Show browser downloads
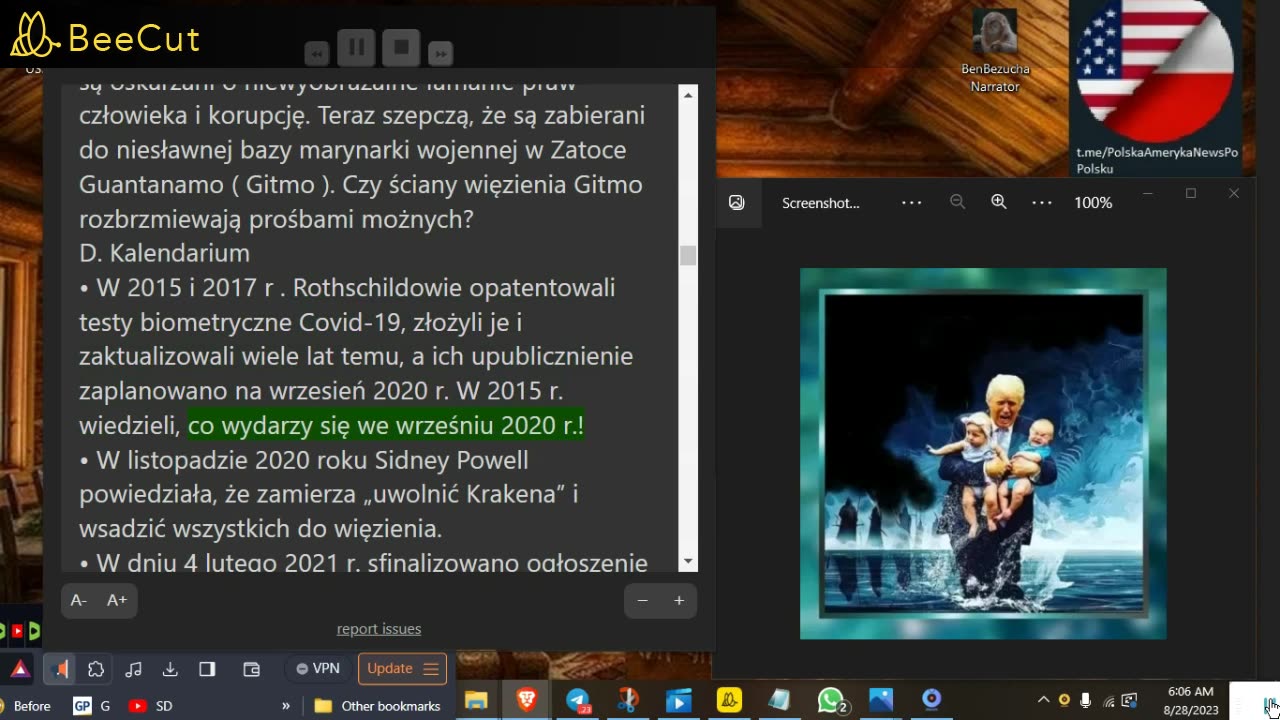1280x720 pixels. pos(170,669)
